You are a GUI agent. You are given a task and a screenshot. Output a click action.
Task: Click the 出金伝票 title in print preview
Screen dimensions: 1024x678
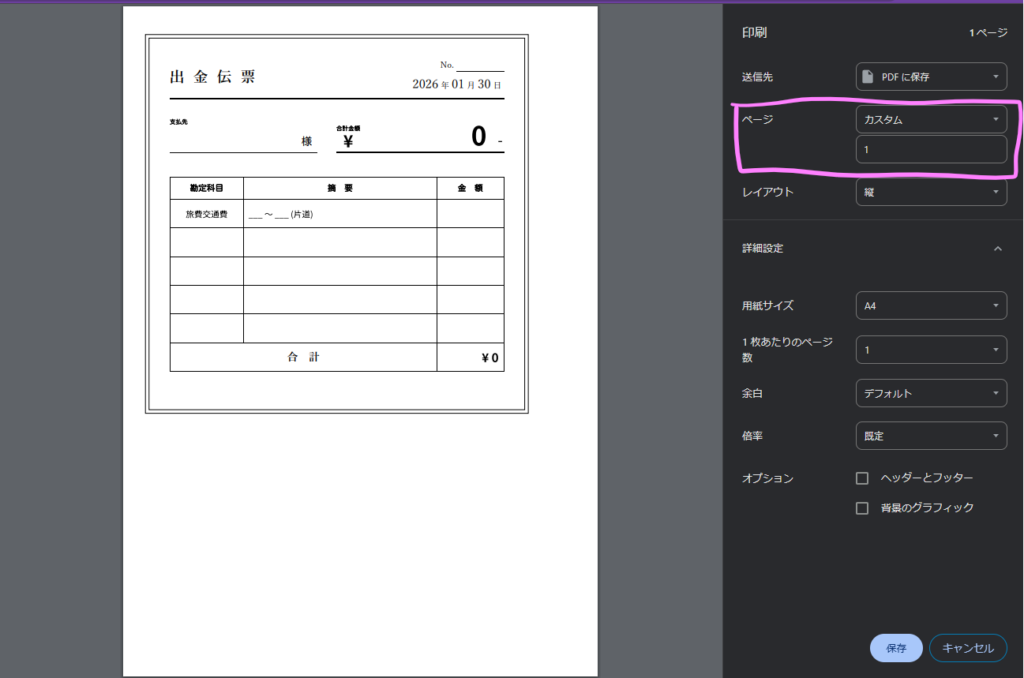pyautogui.click(x=213, y=77)
